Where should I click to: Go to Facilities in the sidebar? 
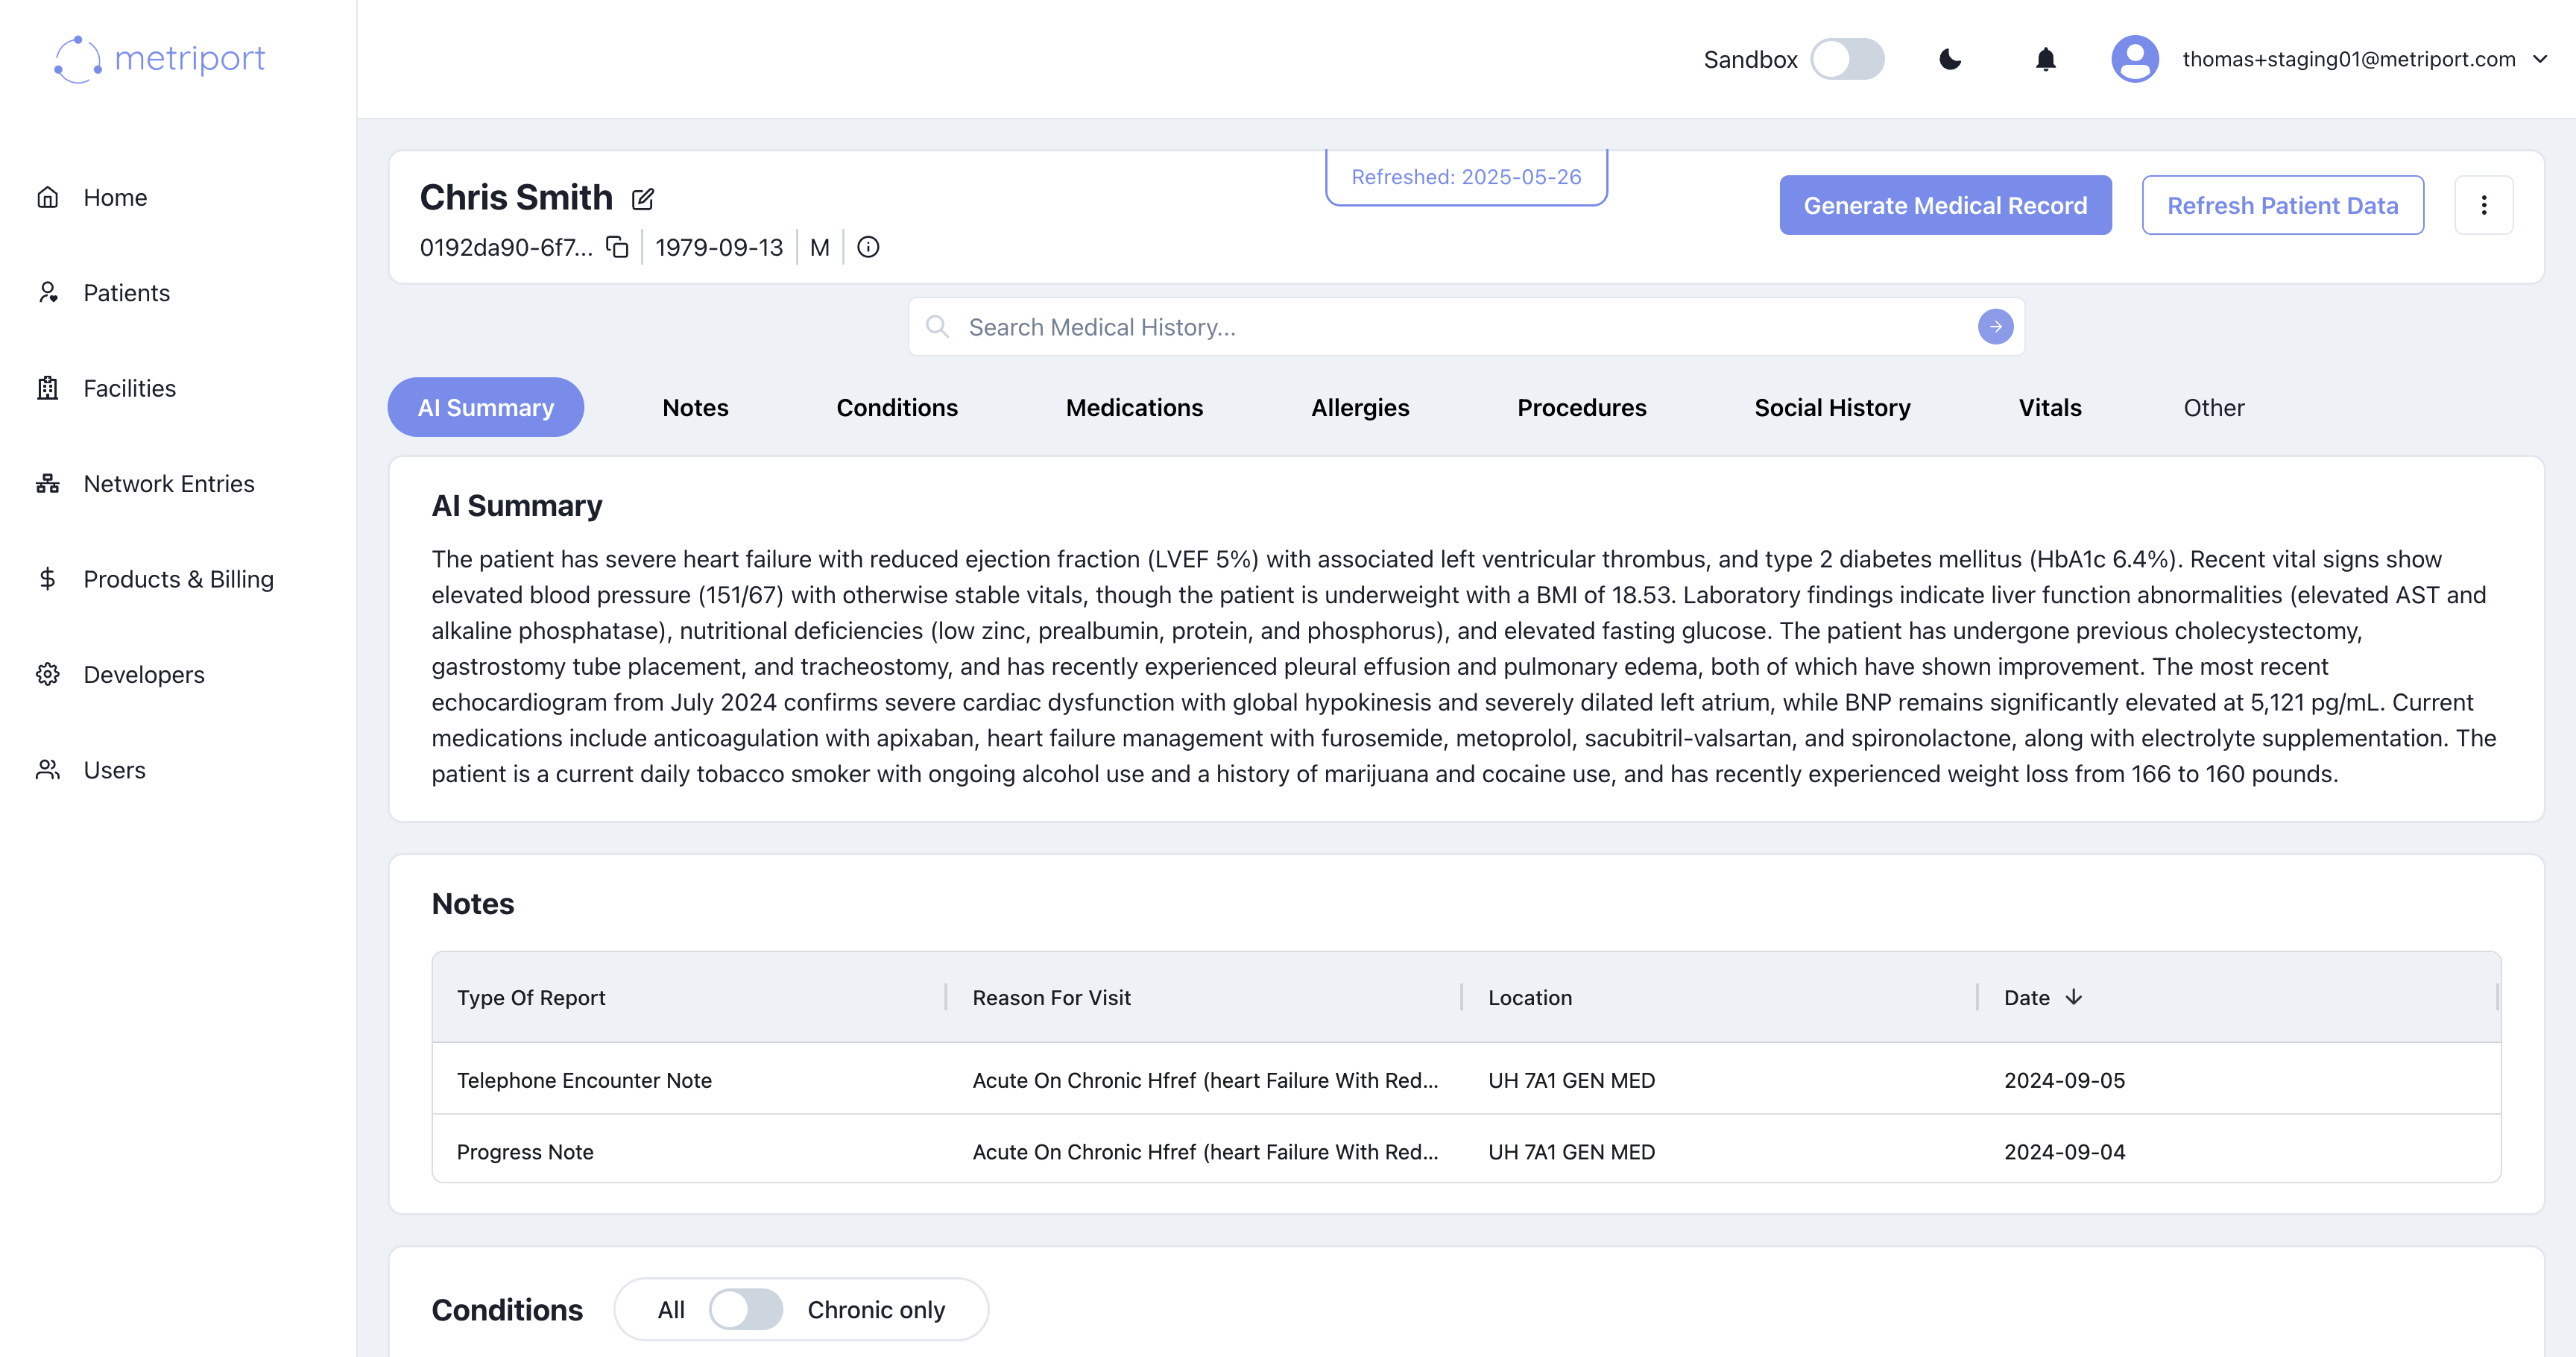(x=129, y=388)
